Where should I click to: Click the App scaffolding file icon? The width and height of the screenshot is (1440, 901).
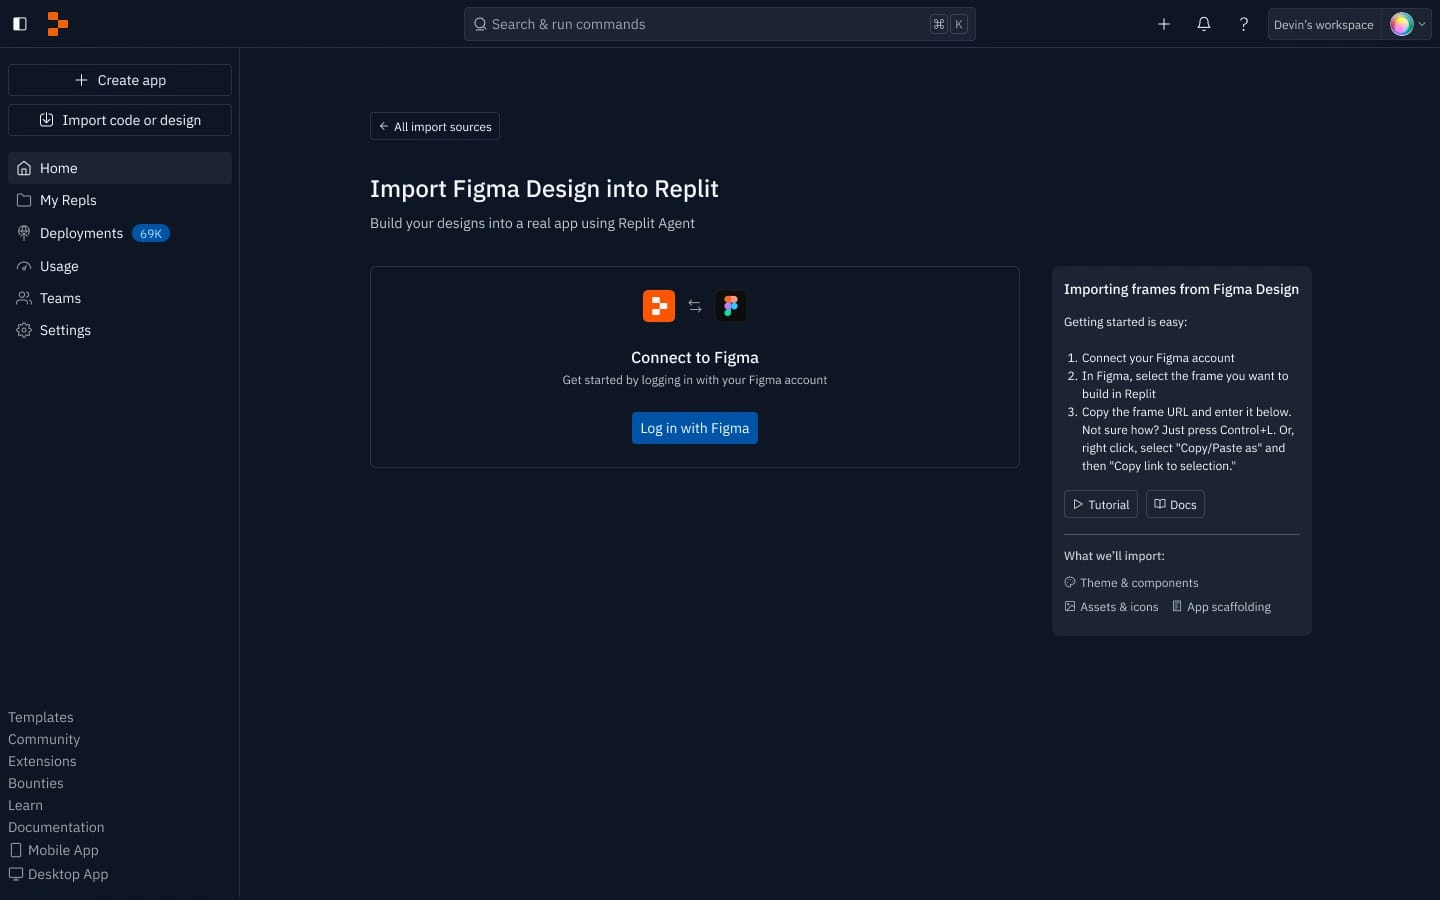coord(1177,606)
